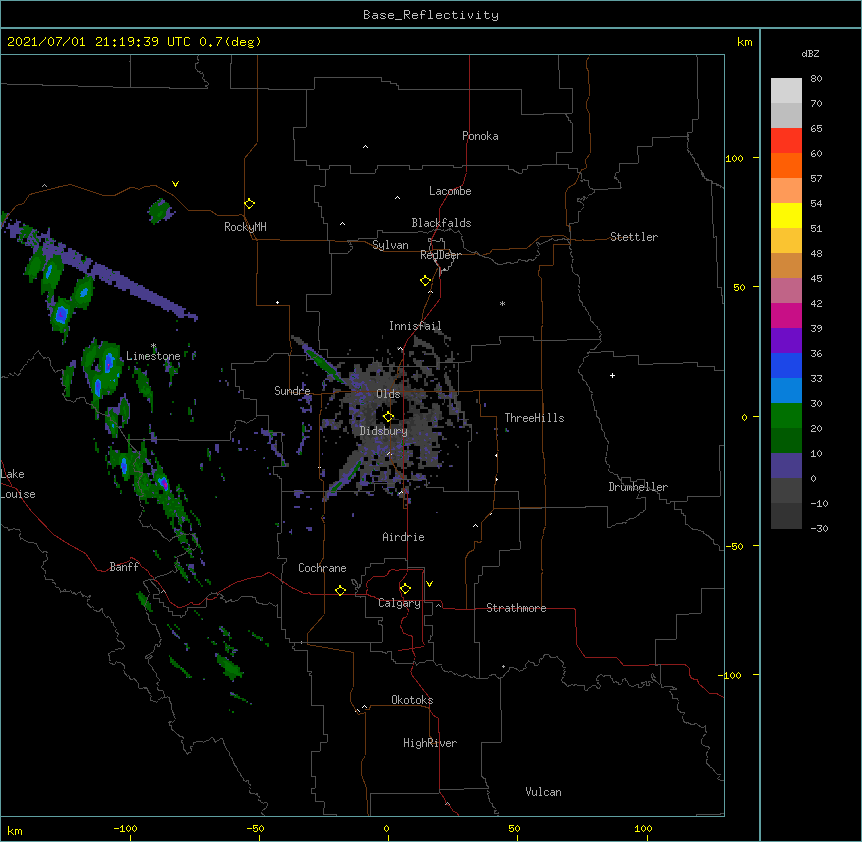
Task: Click the Limestone label
Action: (x=153, y=356)
